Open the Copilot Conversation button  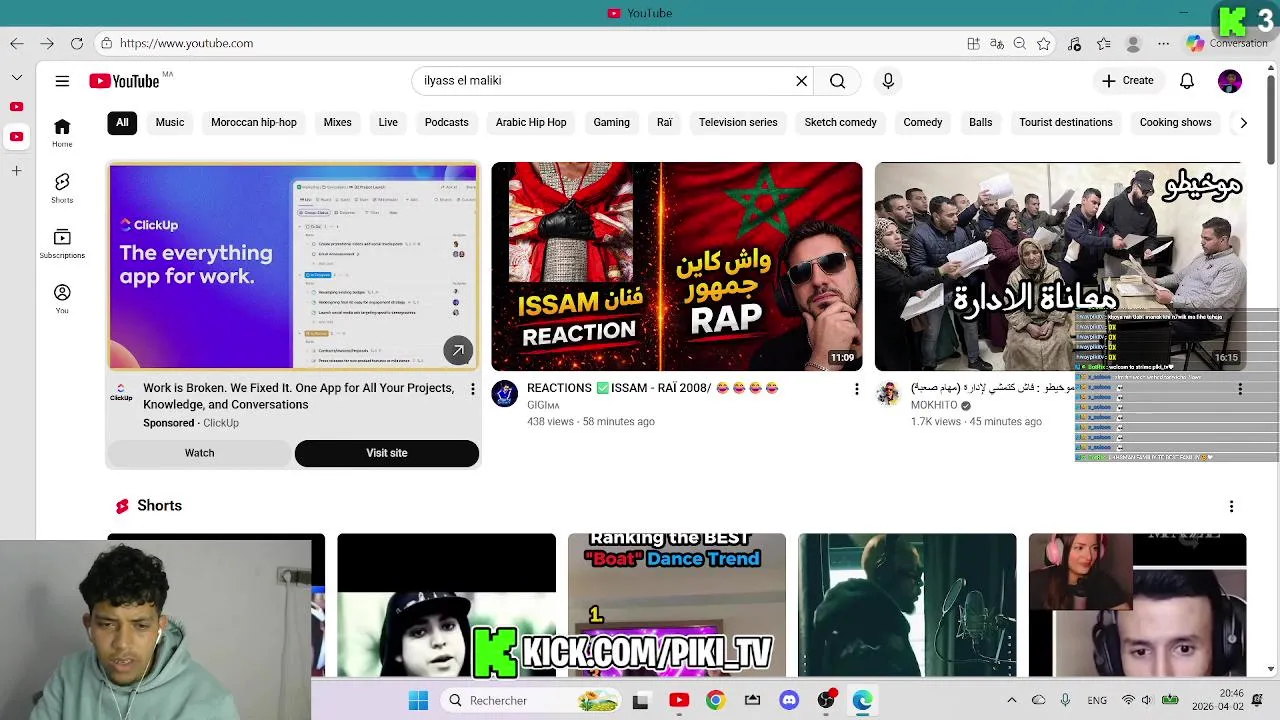click(x=1227, y=43)
